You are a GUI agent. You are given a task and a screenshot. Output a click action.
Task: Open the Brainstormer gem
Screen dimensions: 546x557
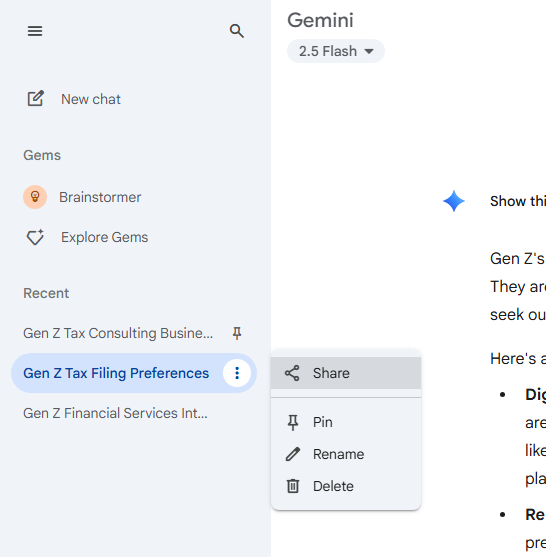click(x=100, y=197)
